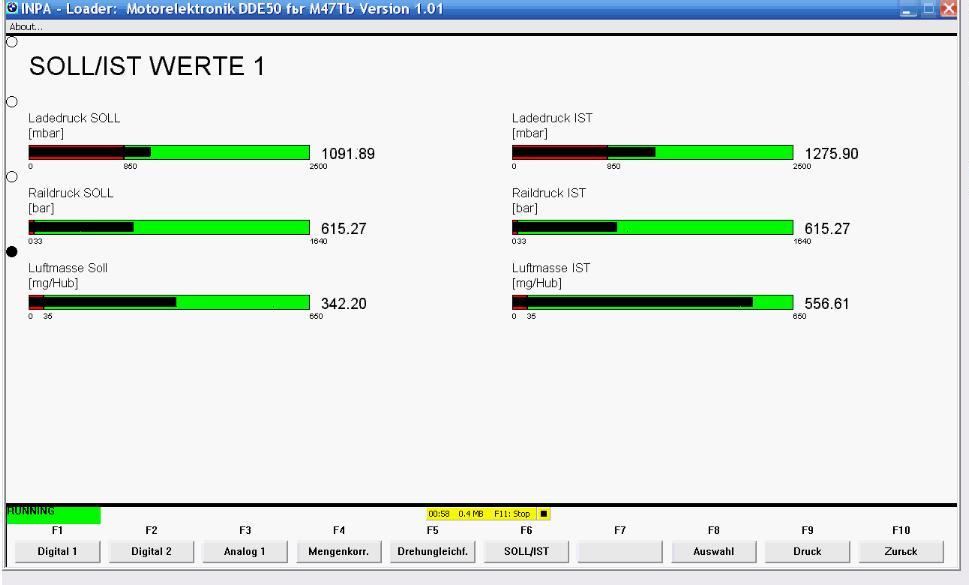Open the Digital 1 screen

coord(57,552)
